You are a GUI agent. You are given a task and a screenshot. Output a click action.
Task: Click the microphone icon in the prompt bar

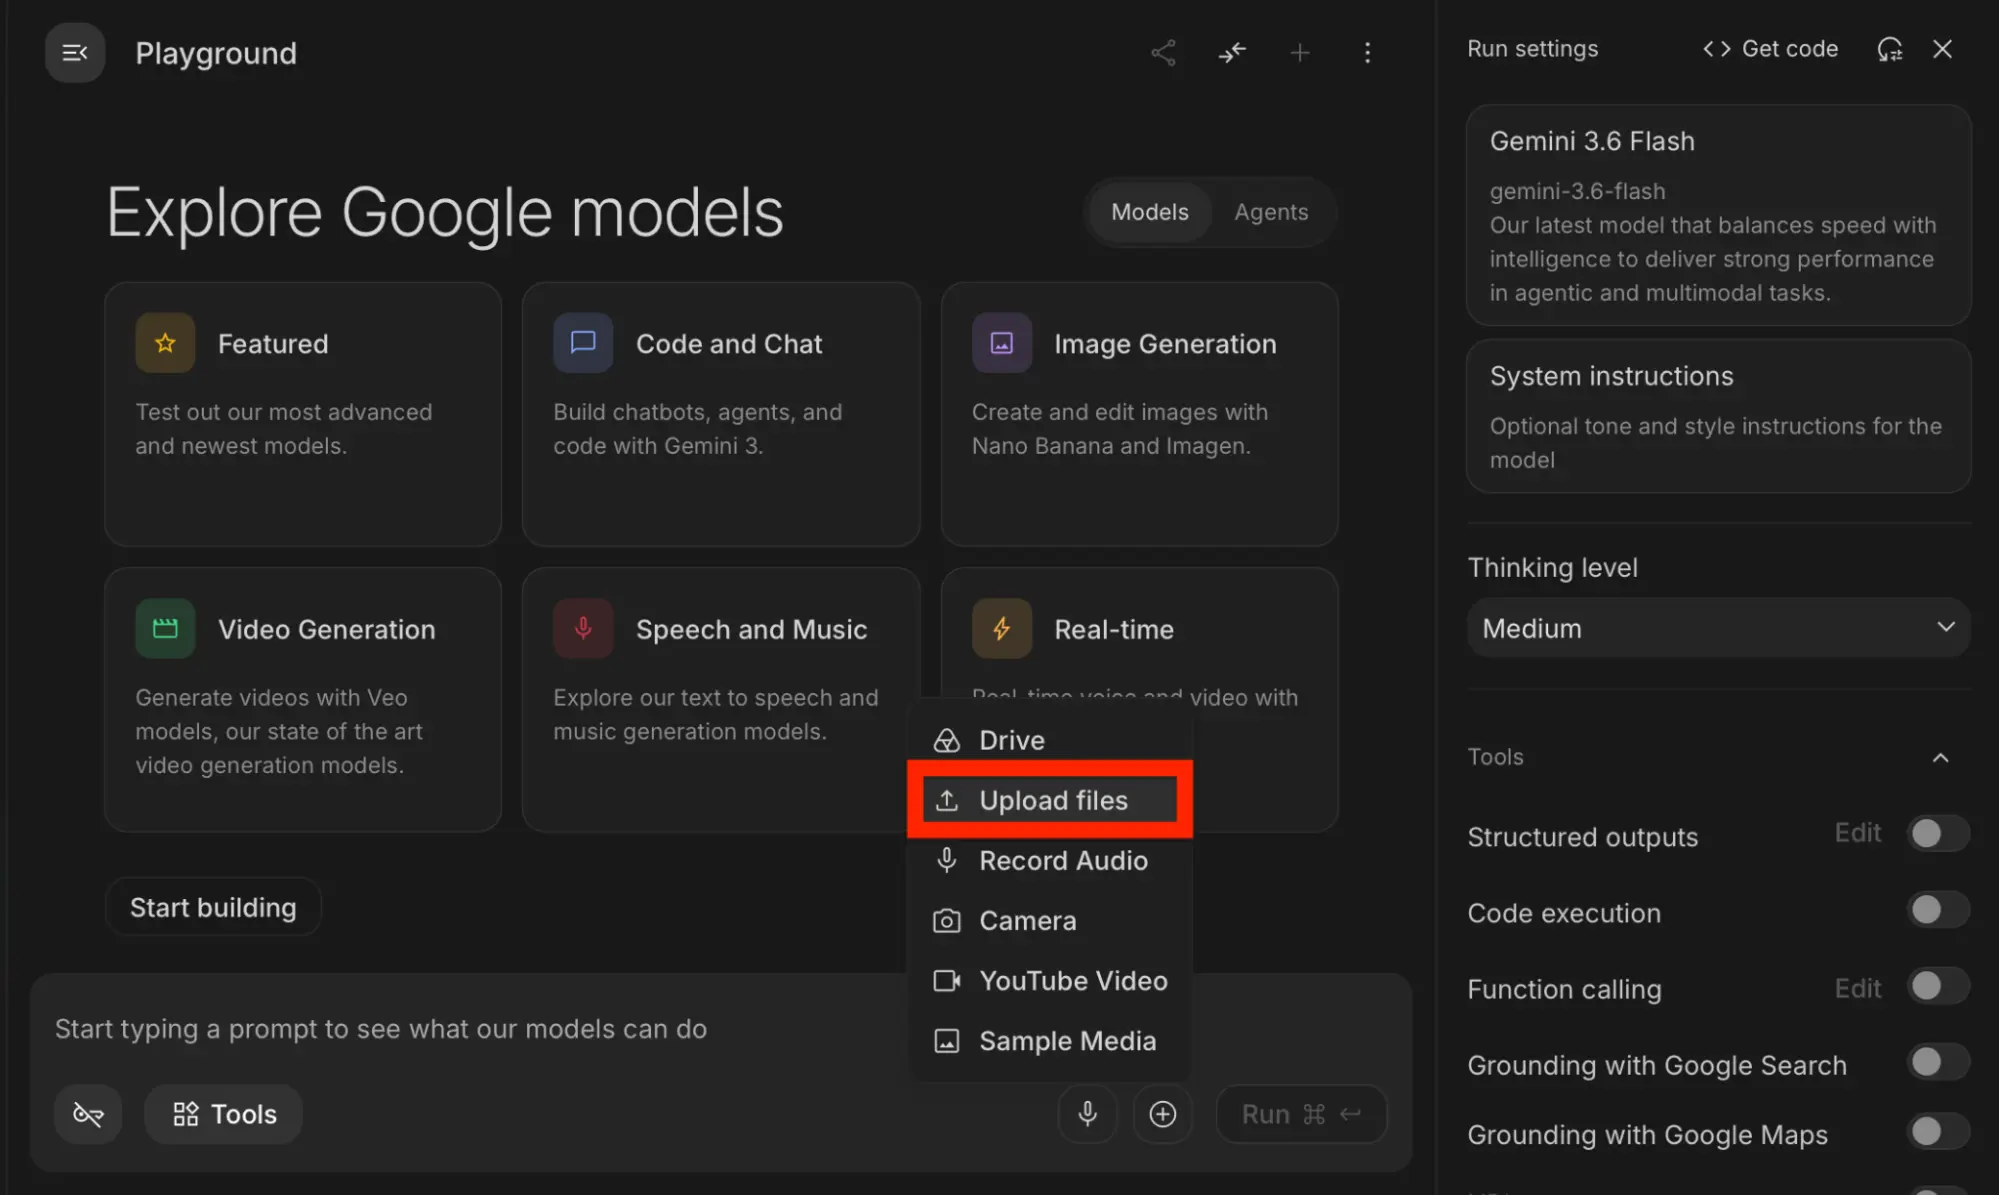pyautogui.click(x=1088, y=1114)
